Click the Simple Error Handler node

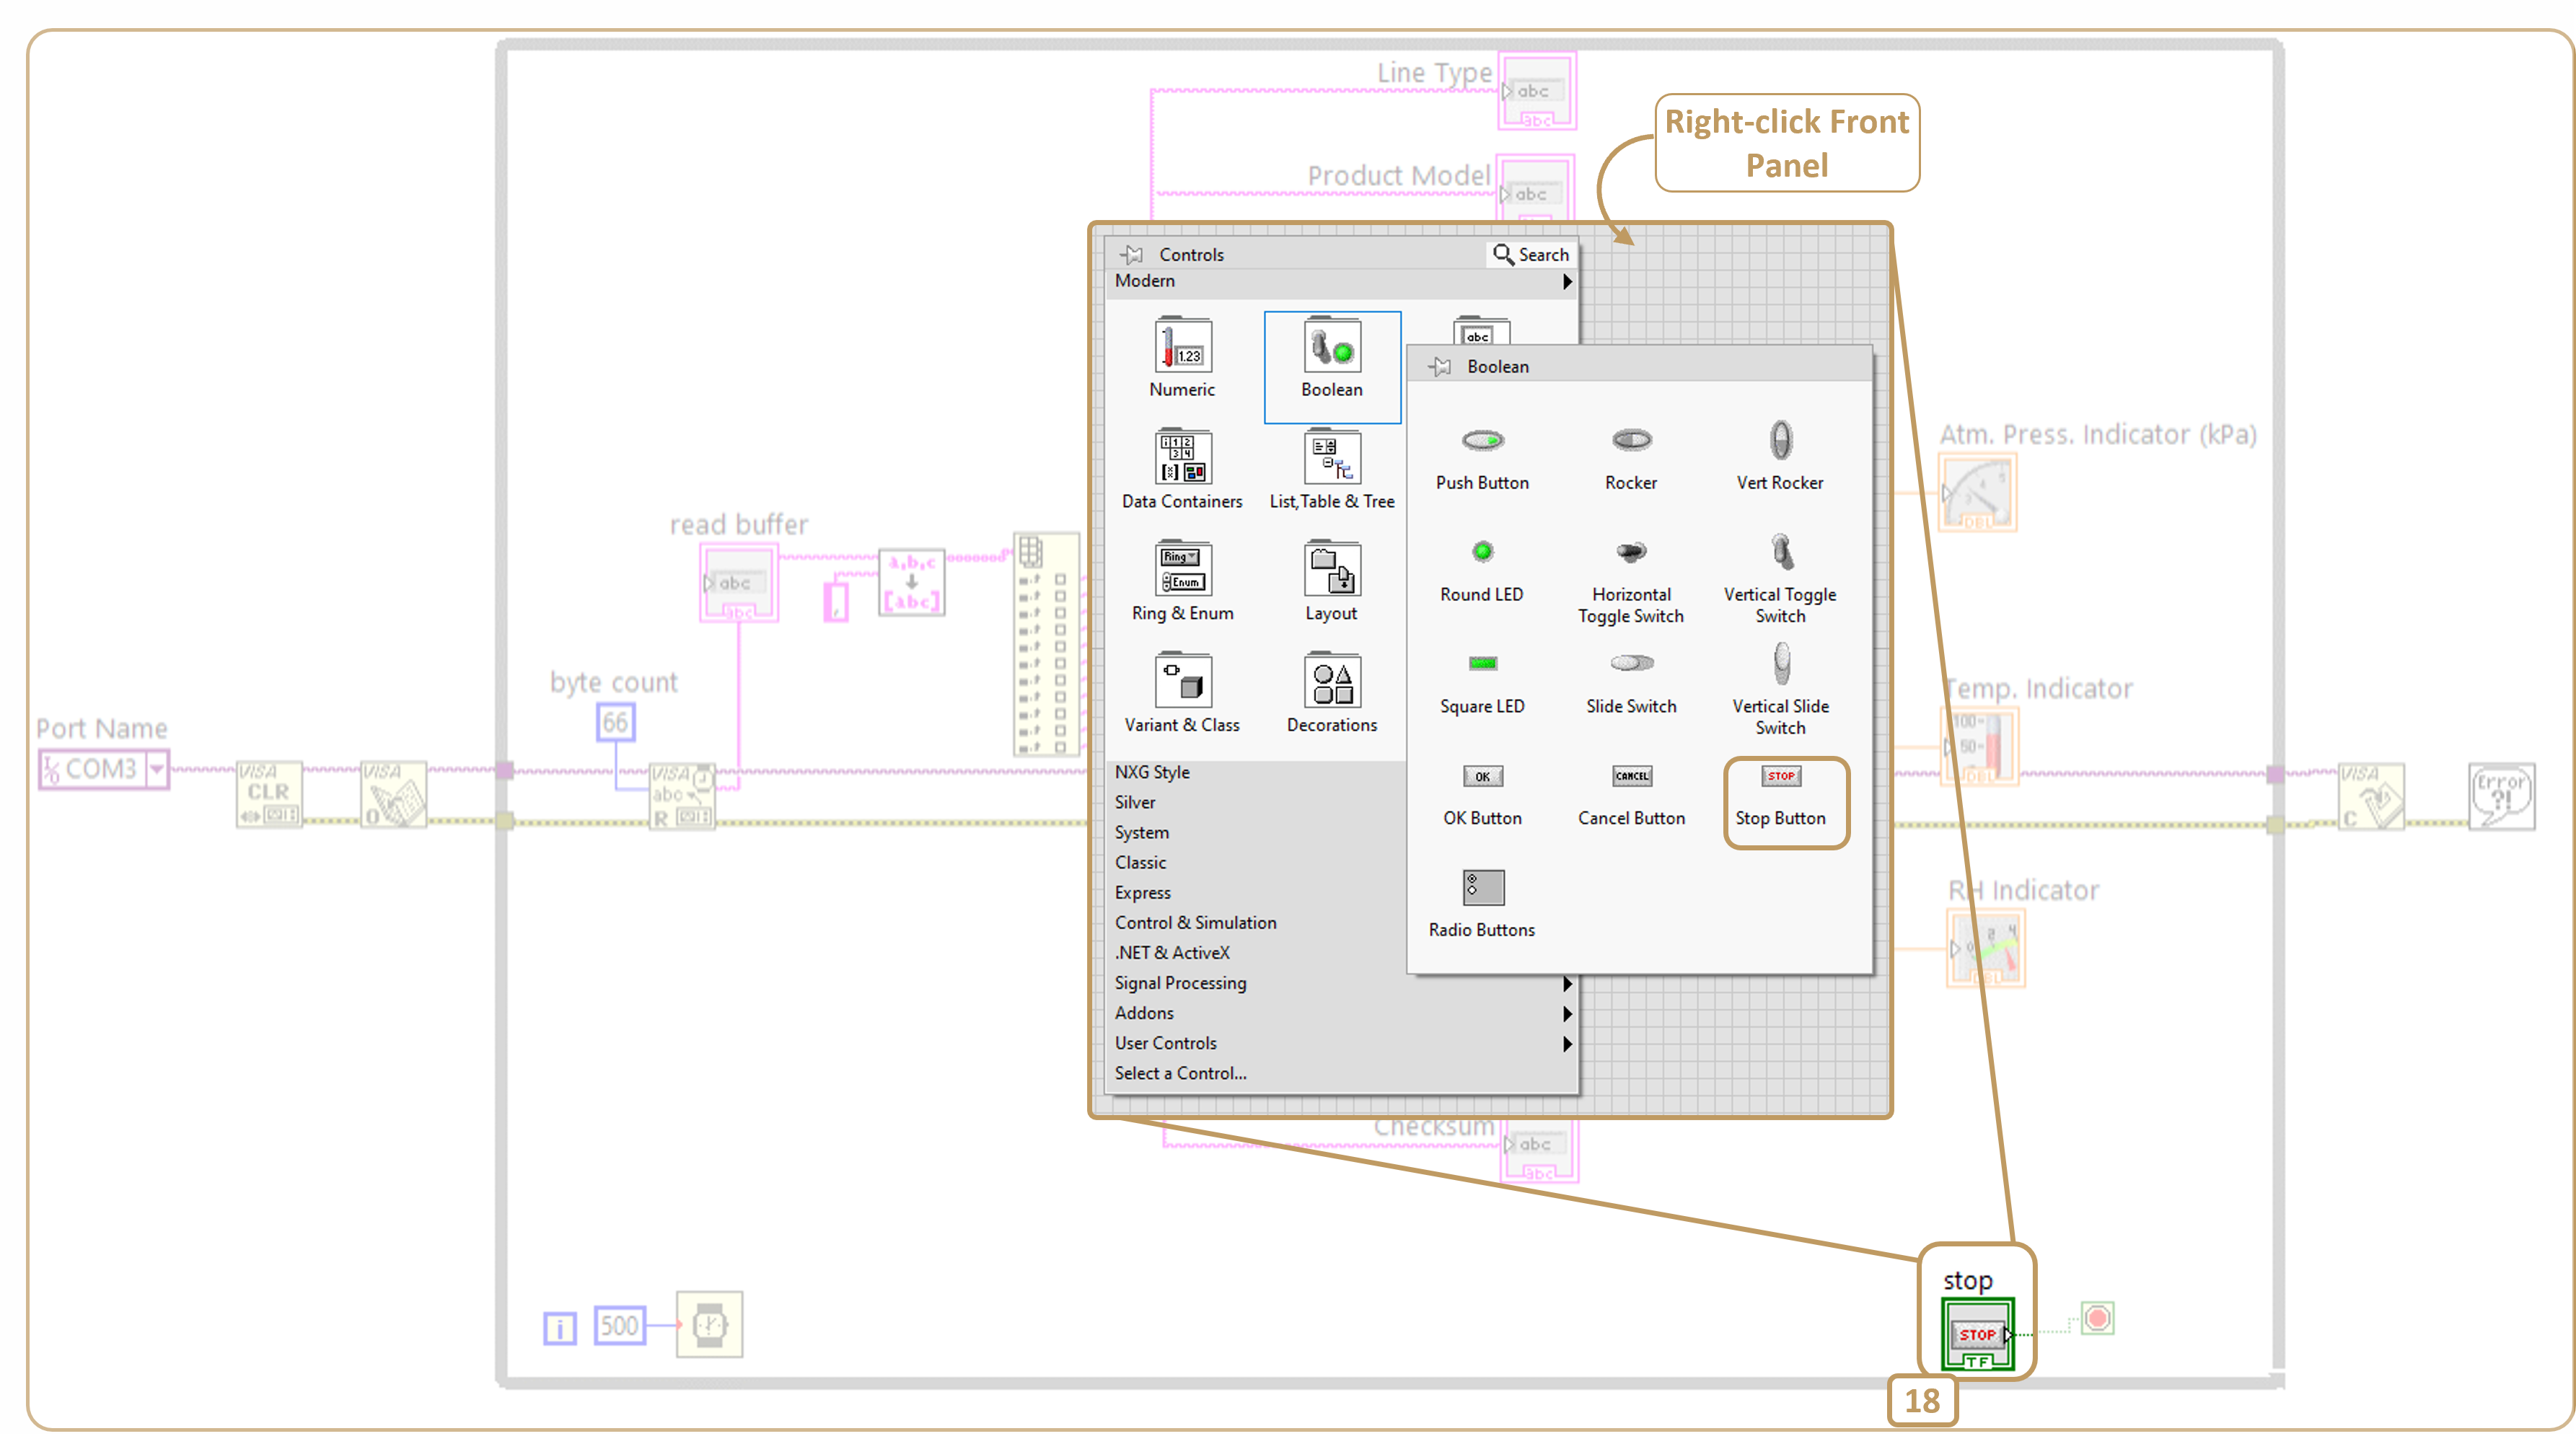click(x=2501, y=796)
